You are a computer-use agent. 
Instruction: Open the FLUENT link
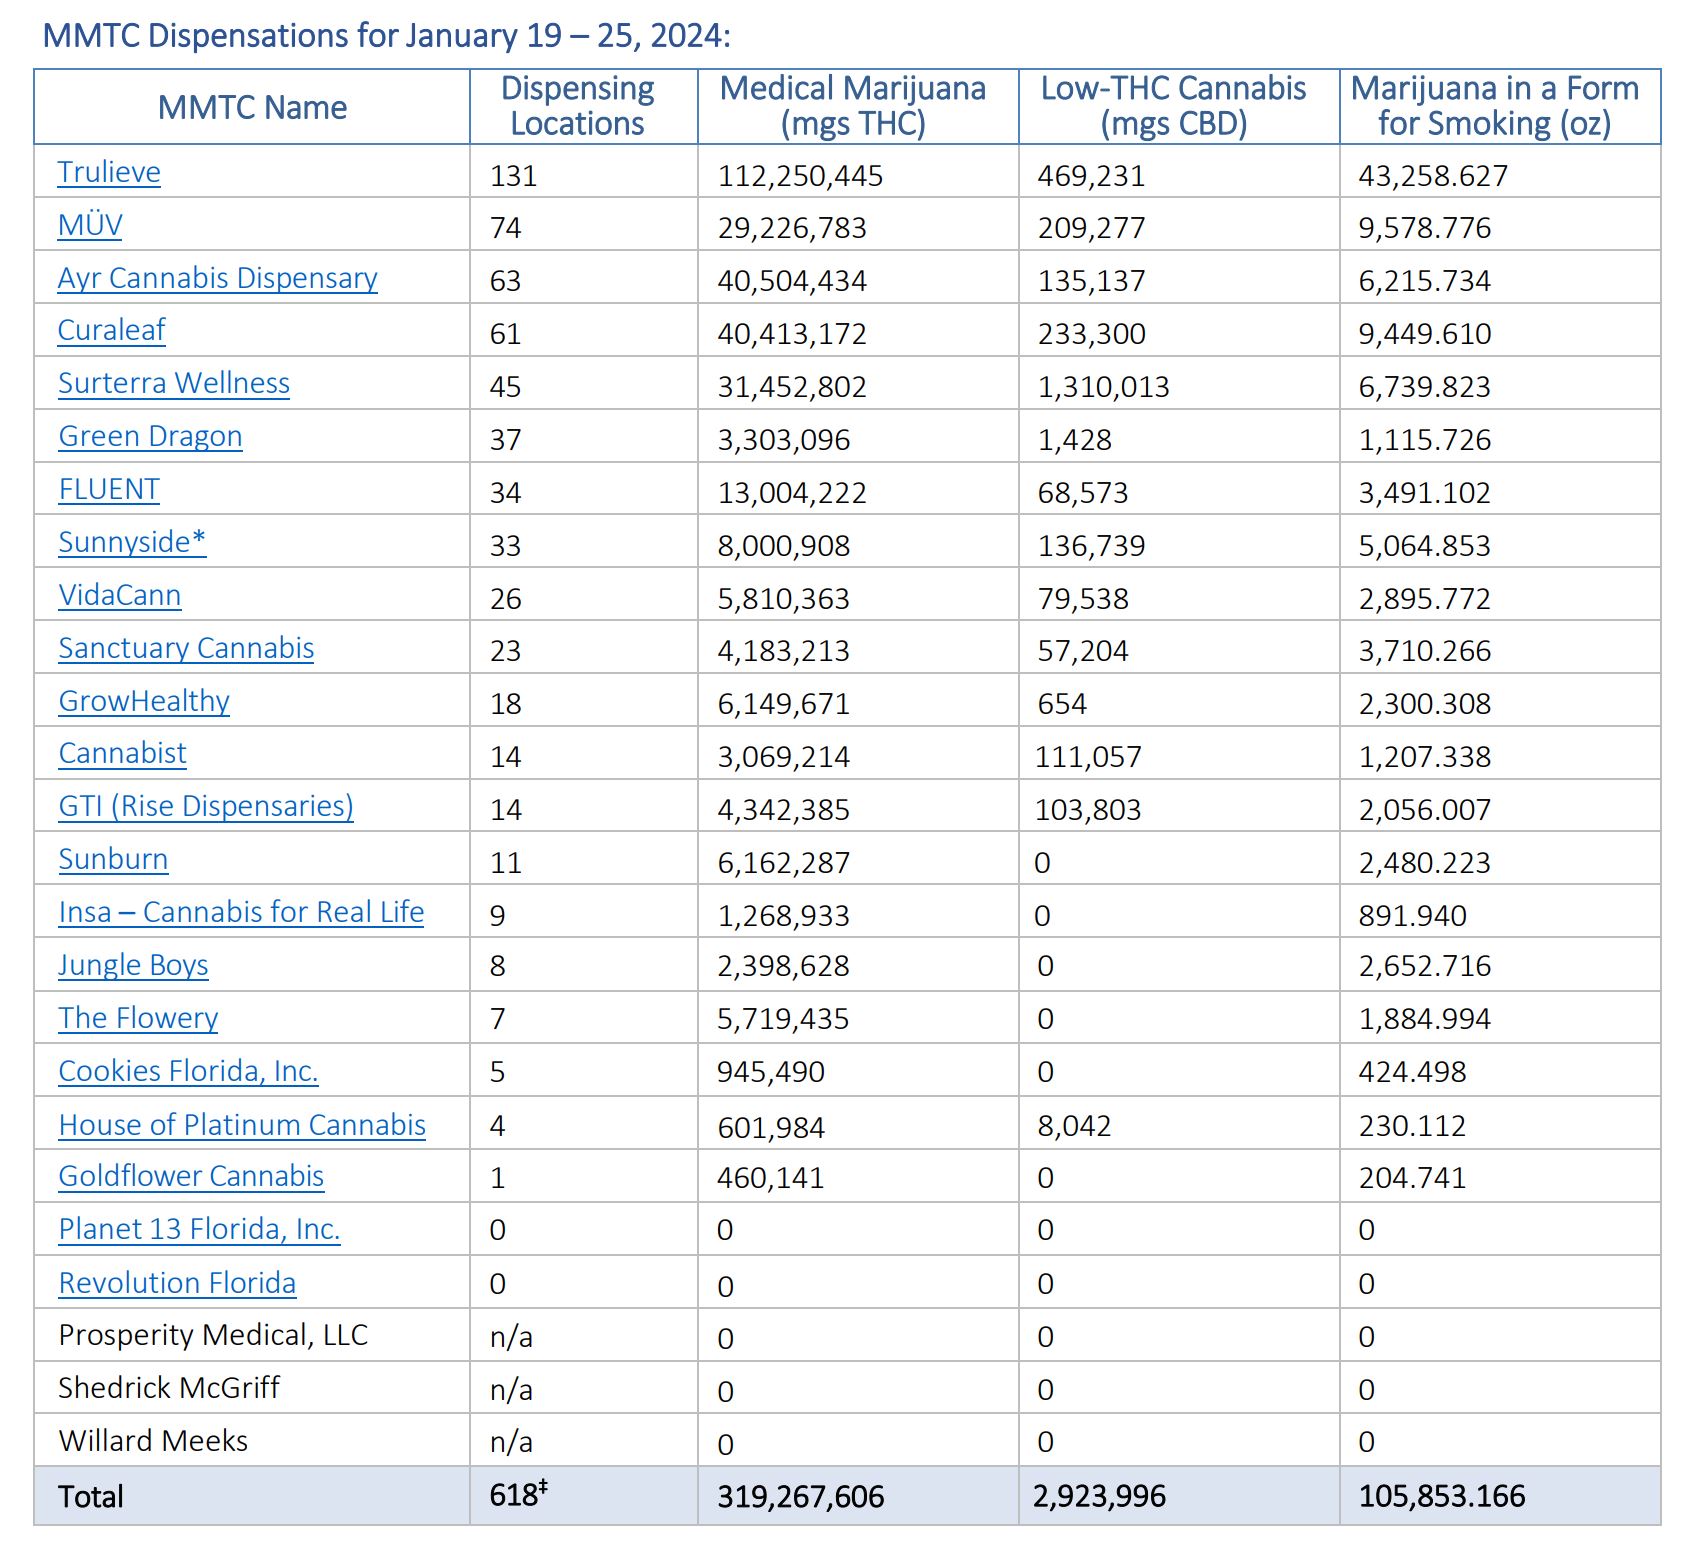[x=109, y=489]
